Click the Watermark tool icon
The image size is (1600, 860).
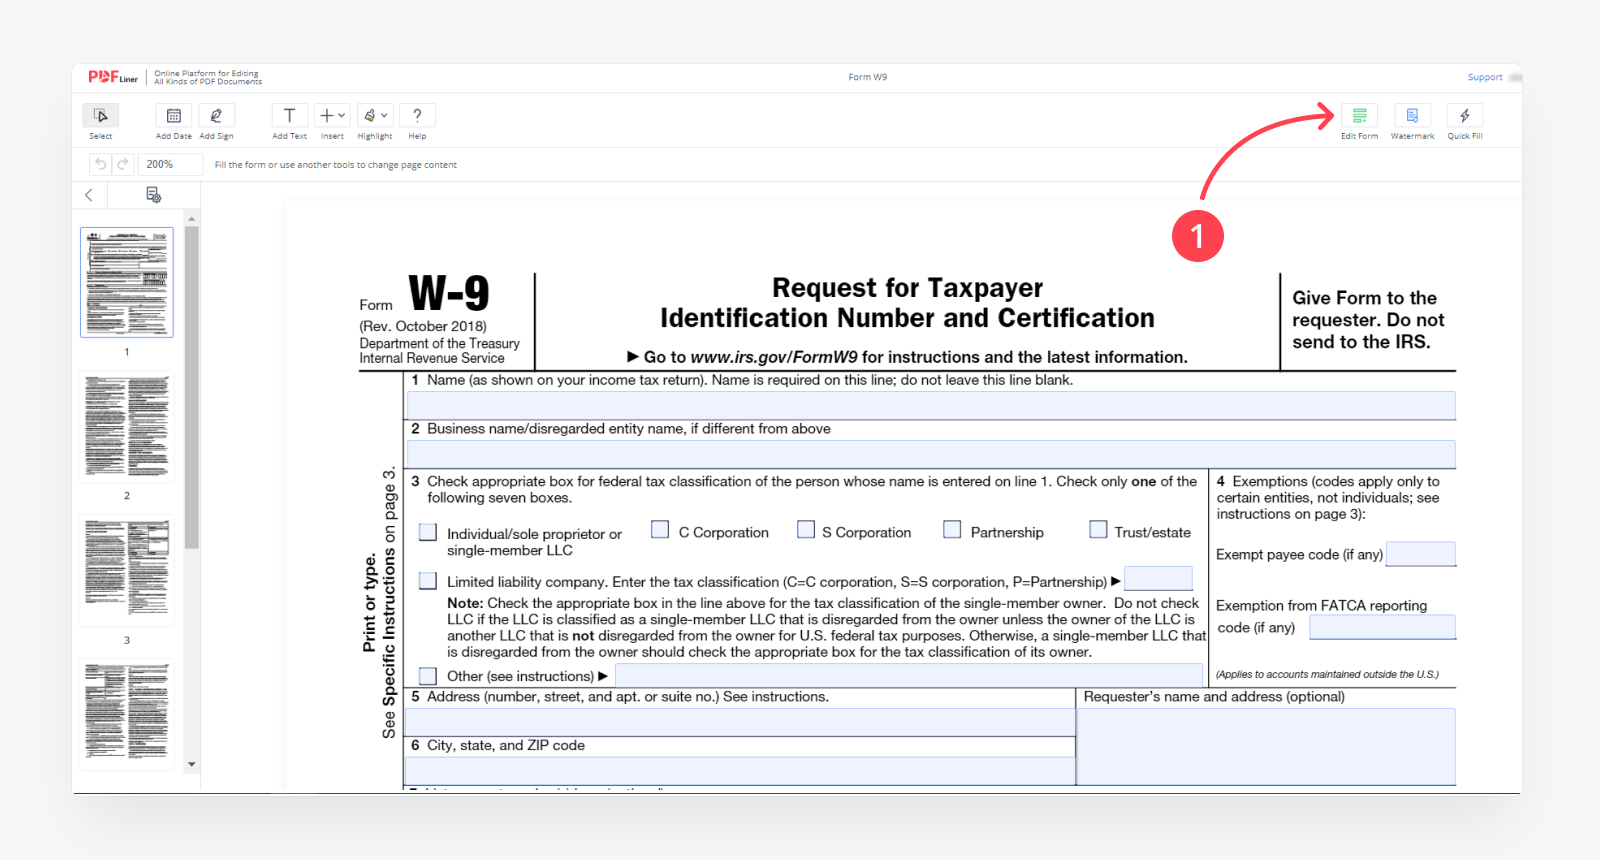[1412, 116]
